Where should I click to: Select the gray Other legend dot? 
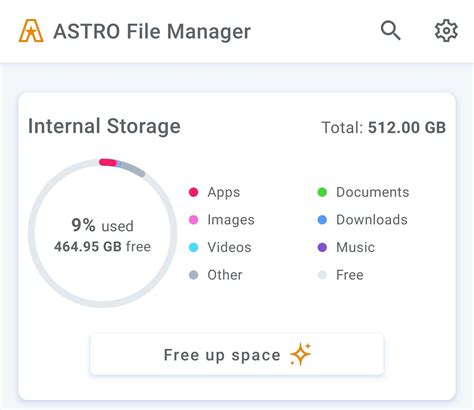tap(193, 275)
